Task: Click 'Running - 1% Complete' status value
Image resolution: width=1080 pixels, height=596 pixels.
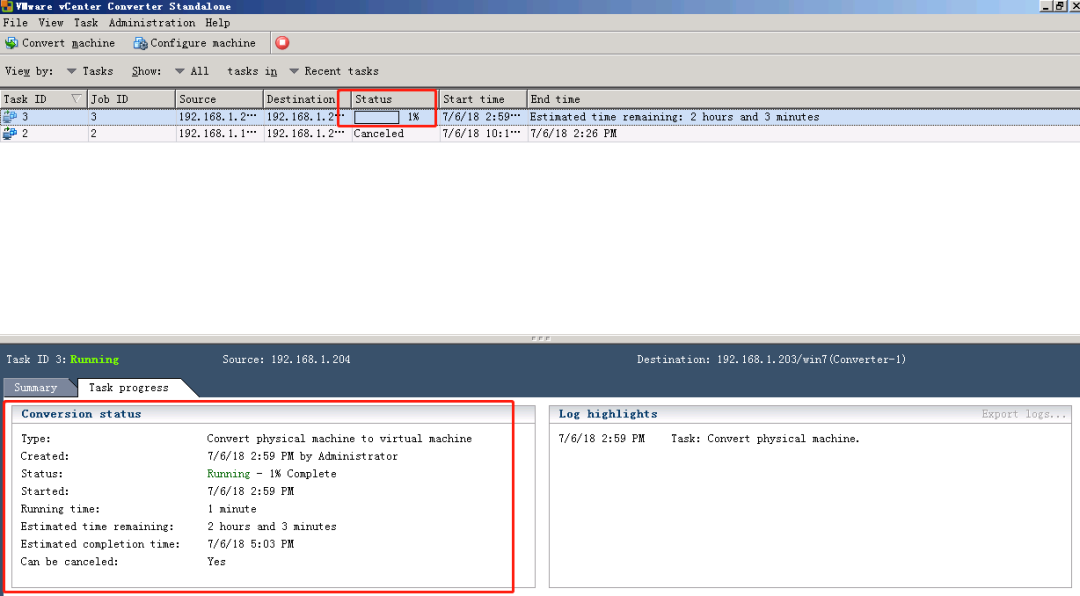Action: [x=271, y=473]
